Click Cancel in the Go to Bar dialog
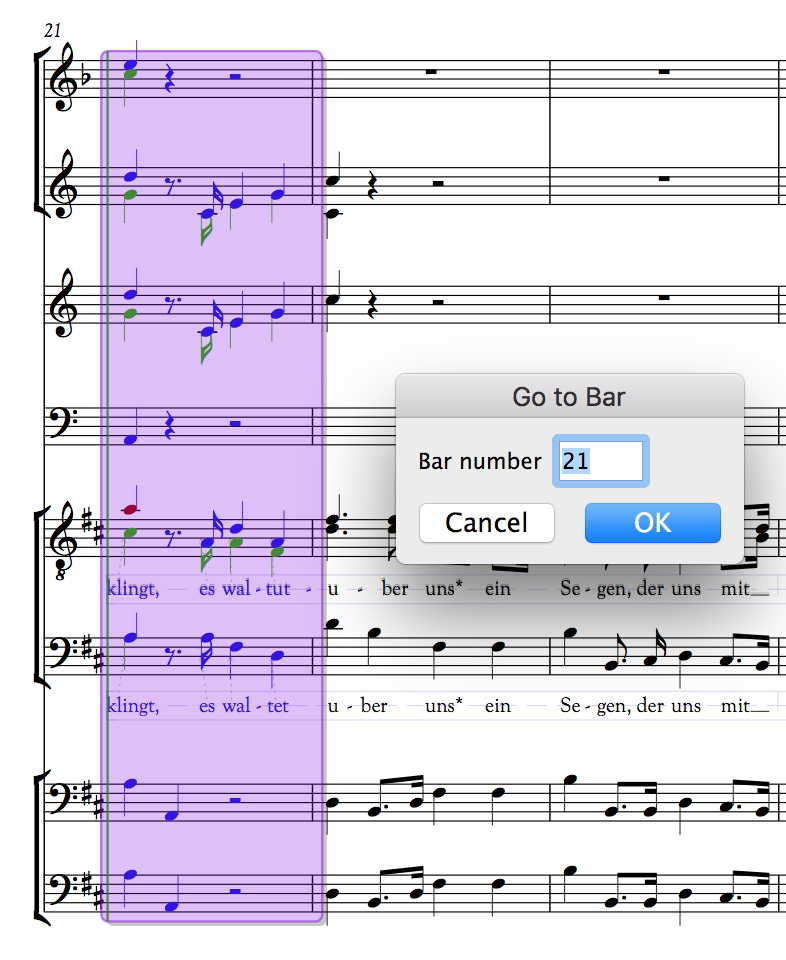The width and height of the screenshot is (786, 960). [487, 523]
